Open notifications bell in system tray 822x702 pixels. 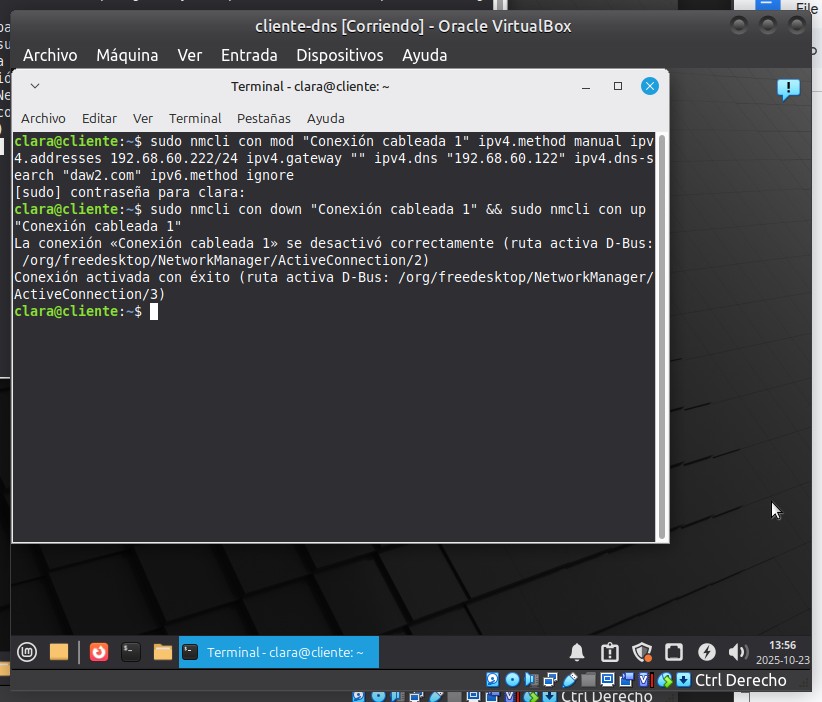pyautogui.click(x=577, y=652)
